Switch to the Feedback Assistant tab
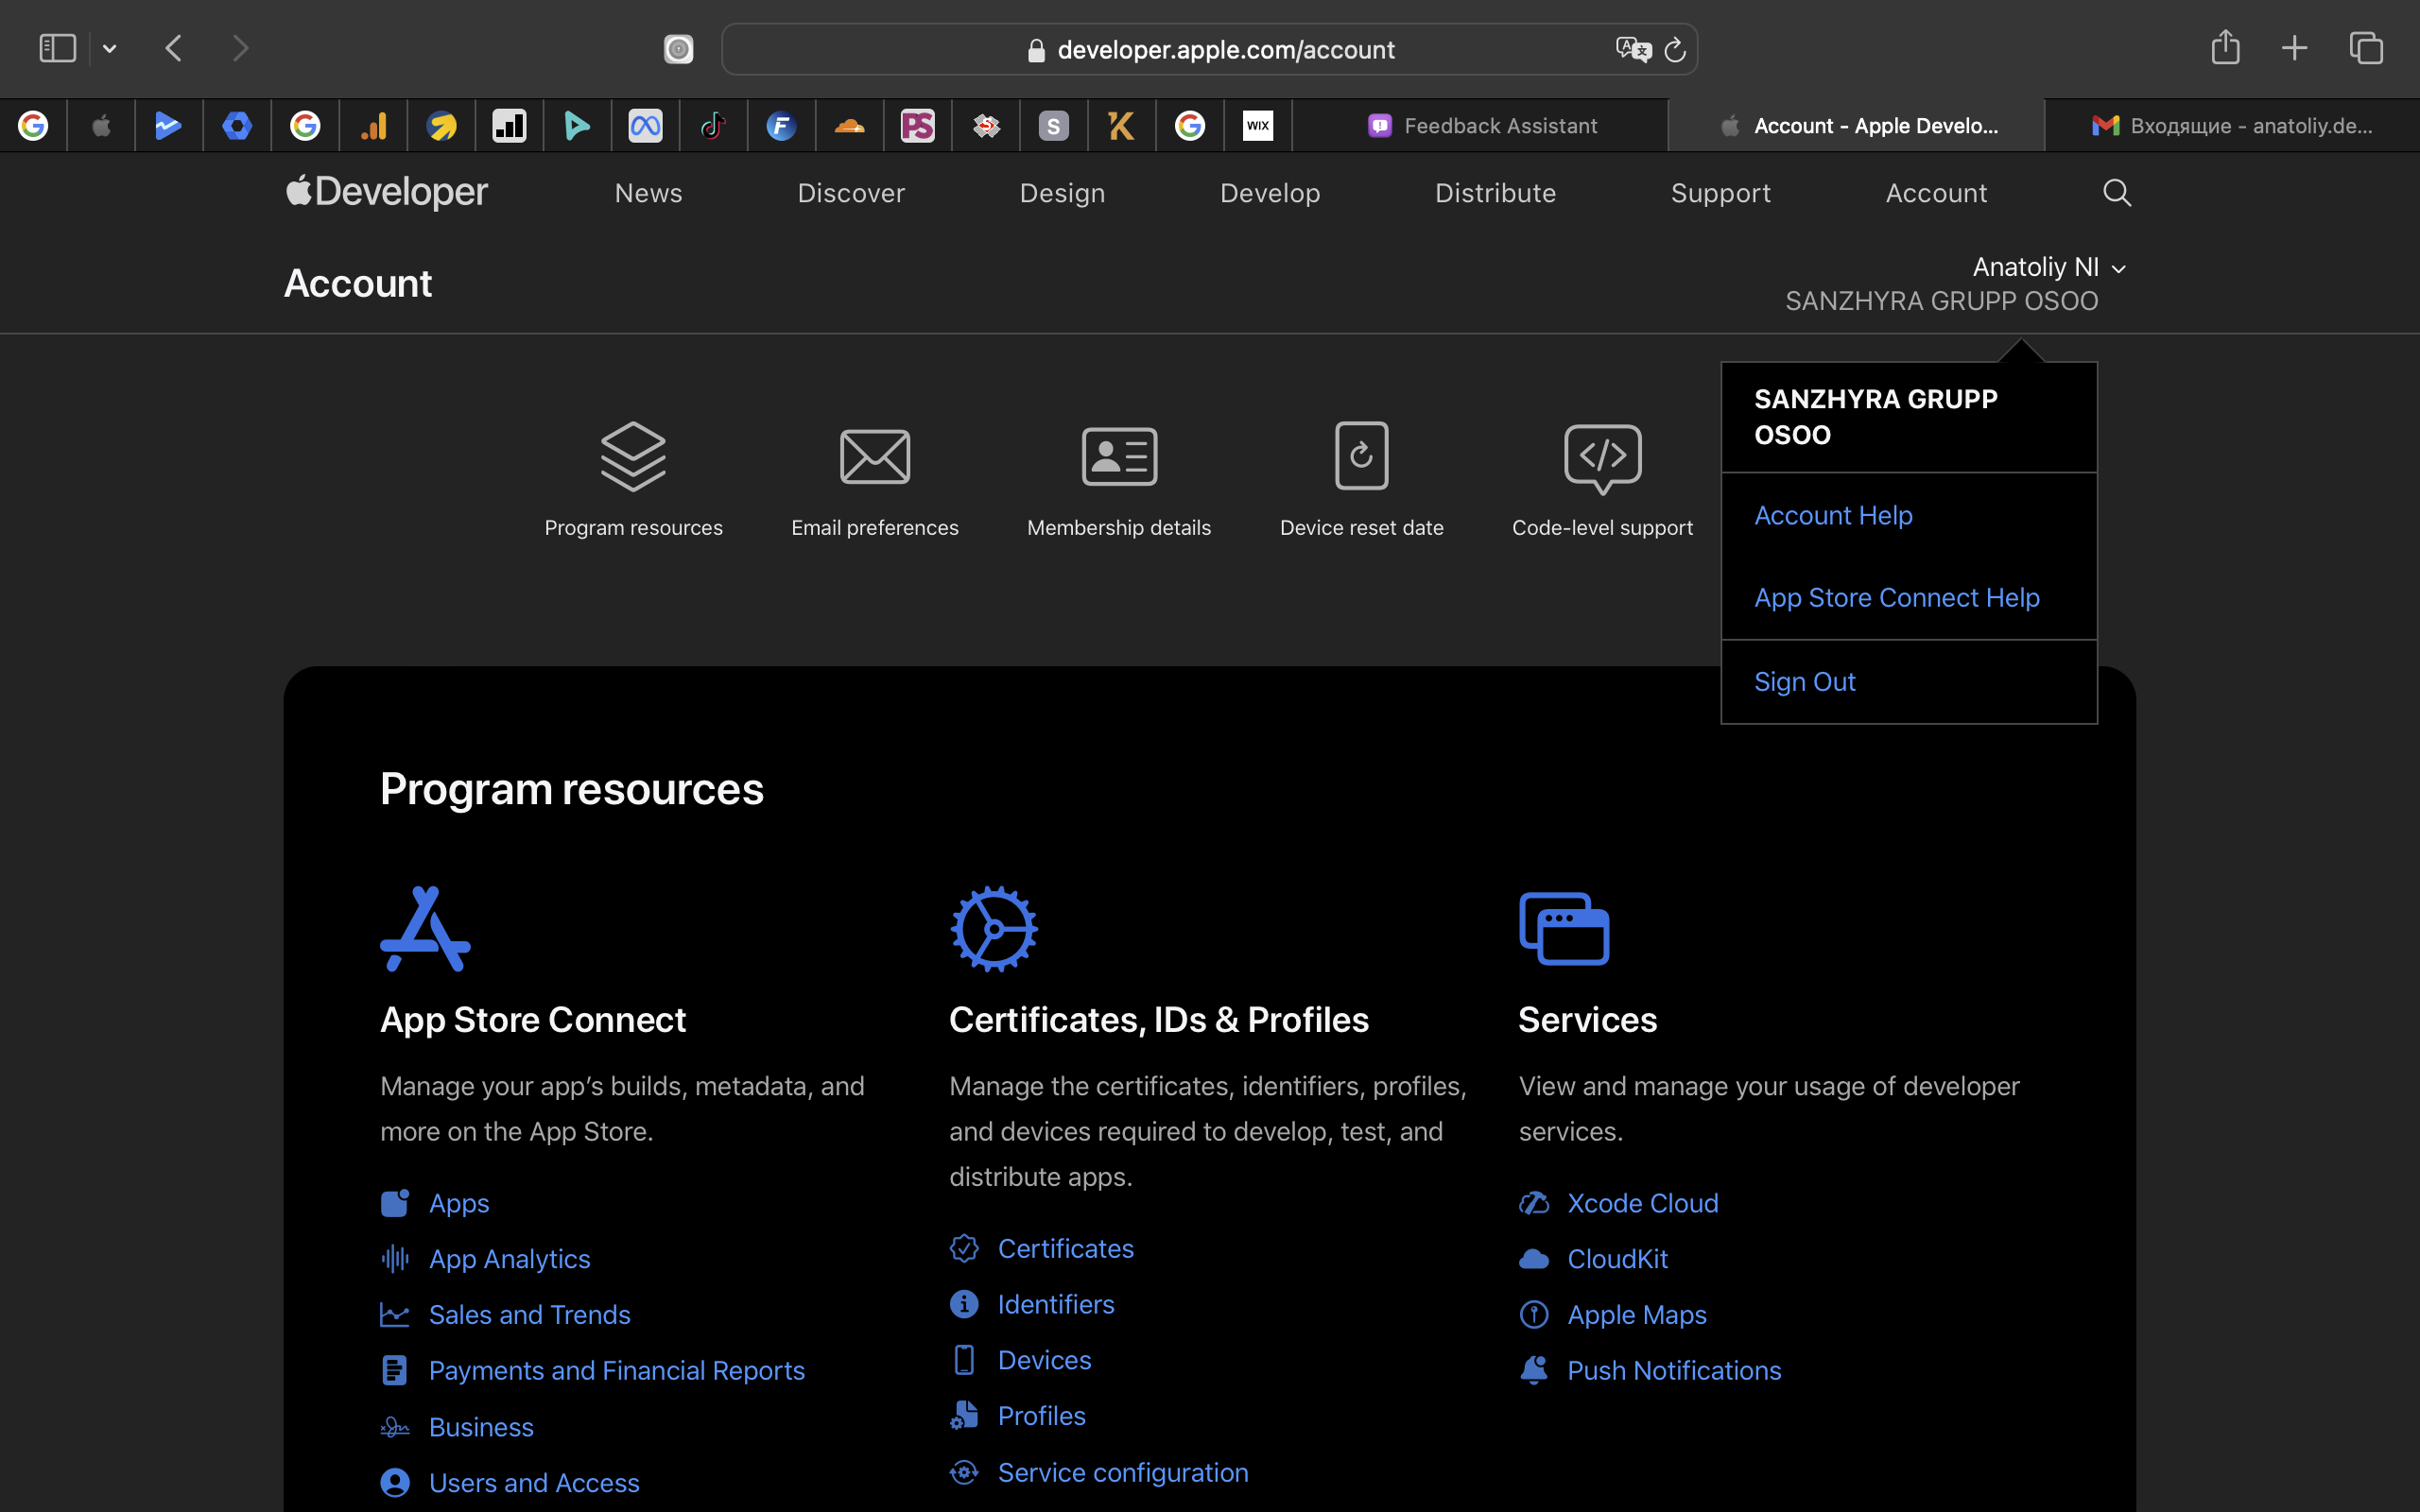 [1481, 126]
